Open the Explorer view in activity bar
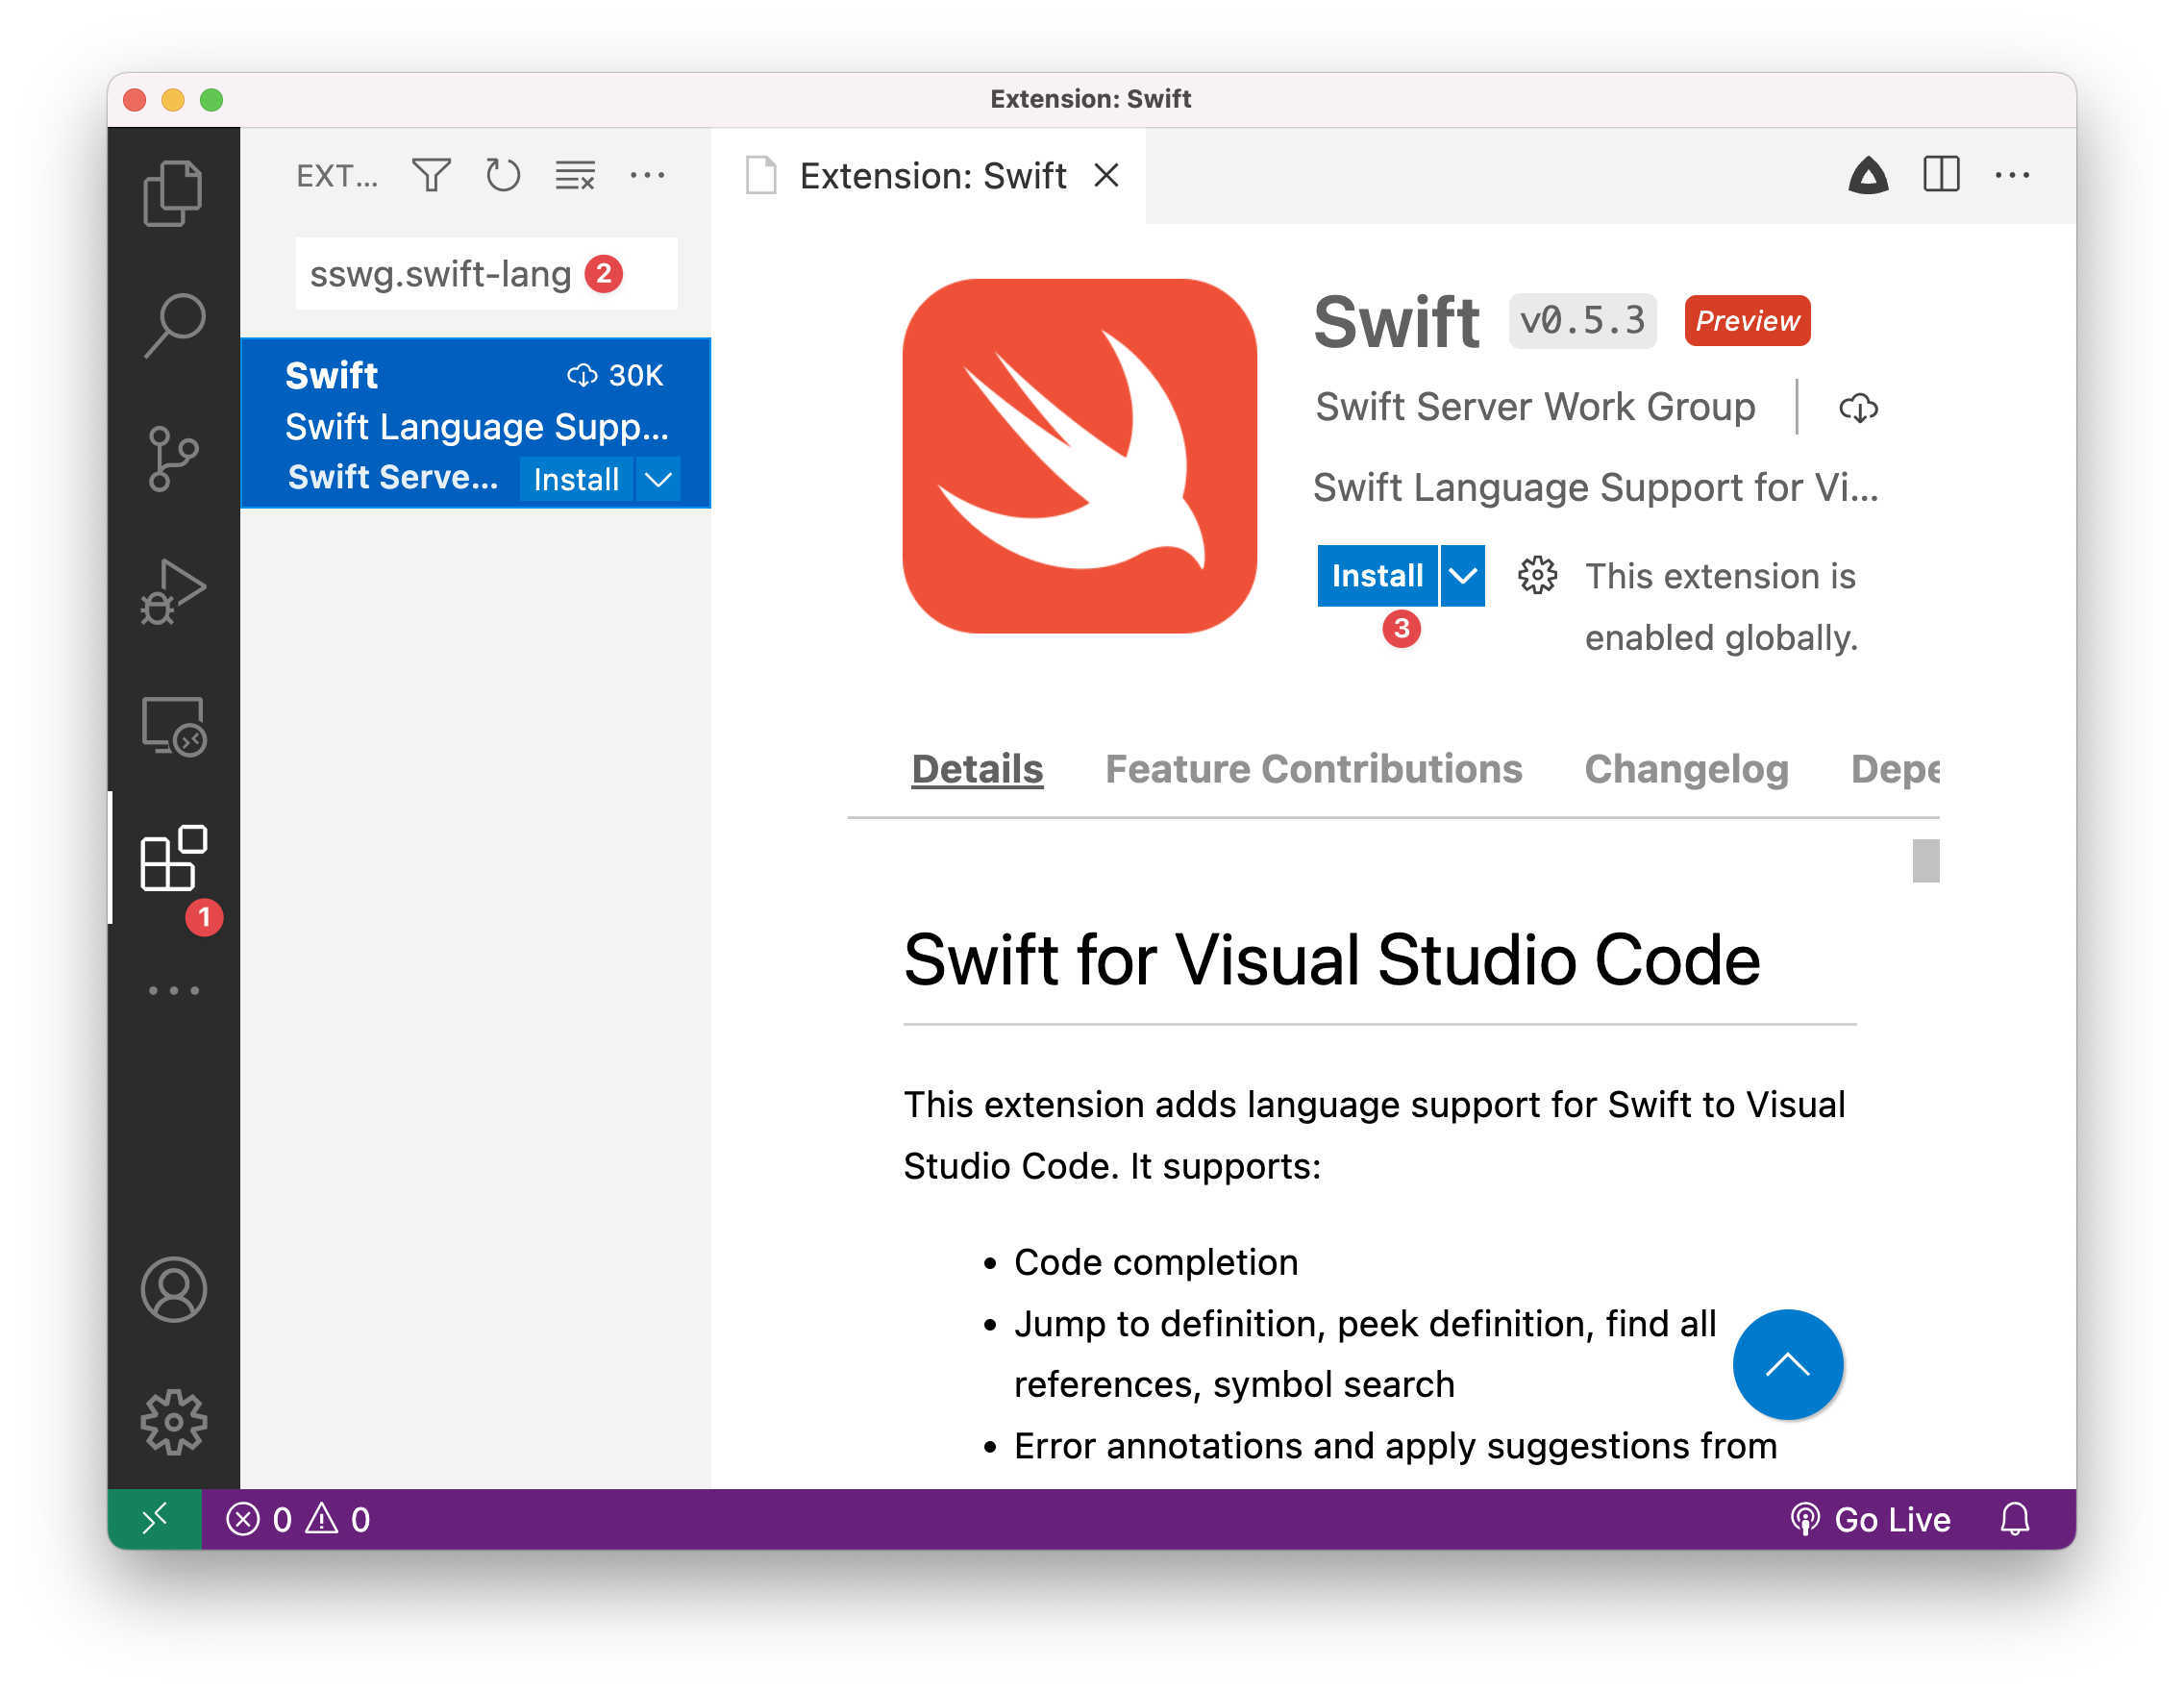Image resolution: width=2184 pixels, height=1692 pixels. point(173,192)
